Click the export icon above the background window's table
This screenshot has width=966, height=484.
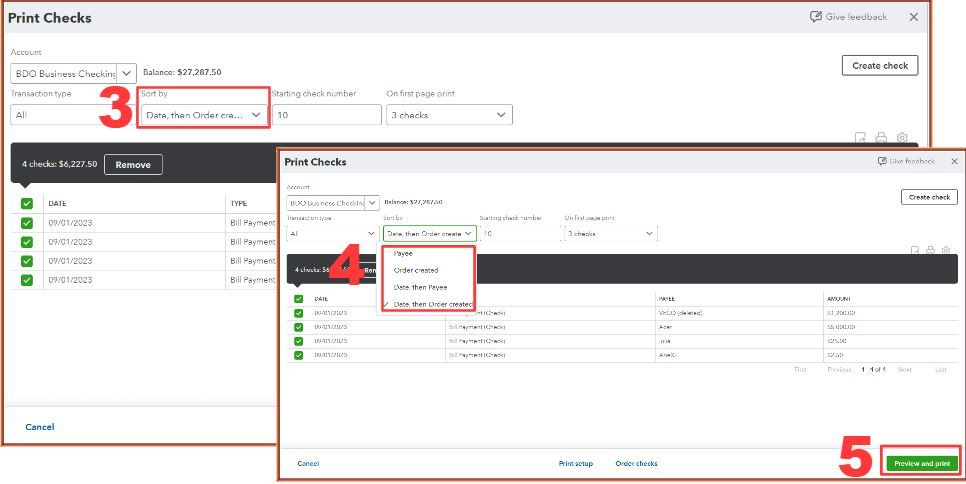point(861,137)
